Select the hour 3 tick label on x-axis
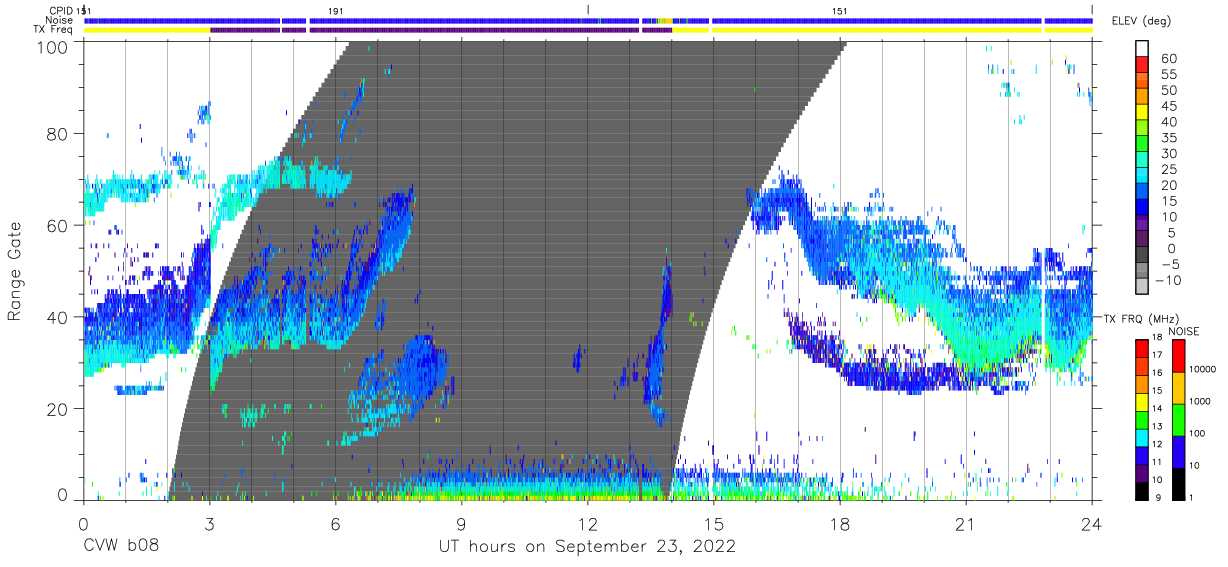This screenshot has width=1228, height=567. pyautogui.click(x=209, y=523)
